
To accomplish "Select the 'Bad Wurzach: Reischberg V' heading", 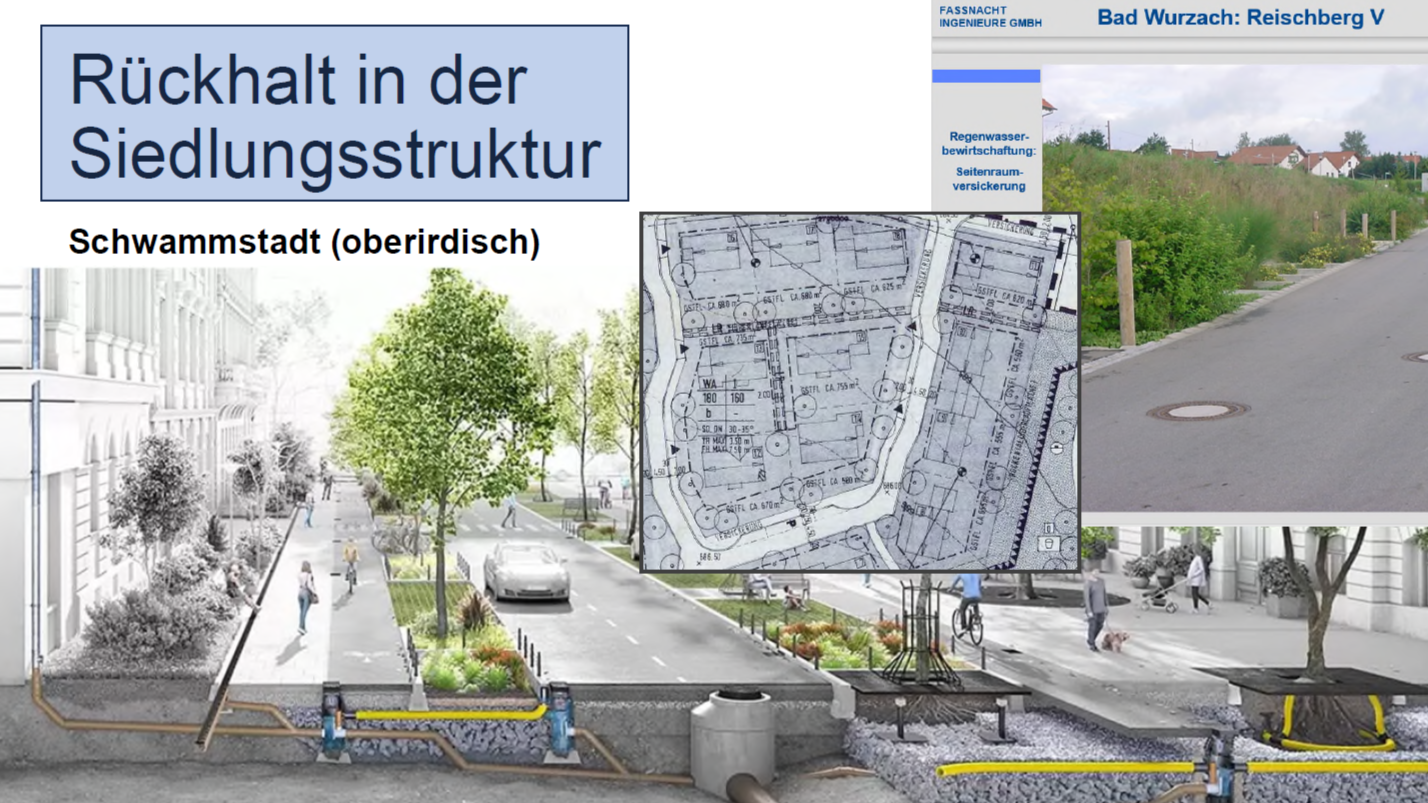I will coord(1240,18).
